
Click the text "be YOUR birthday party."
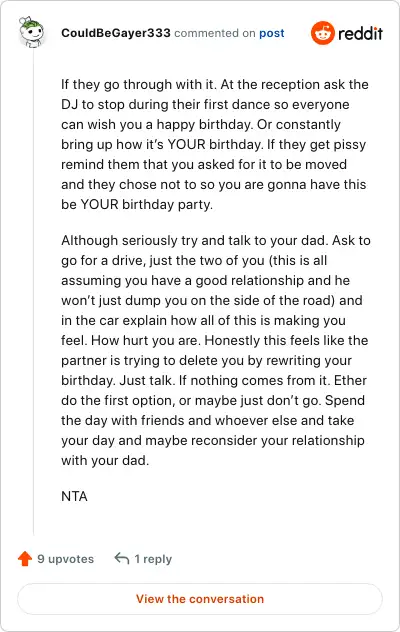pyautogui.click(x=137, y=205)
